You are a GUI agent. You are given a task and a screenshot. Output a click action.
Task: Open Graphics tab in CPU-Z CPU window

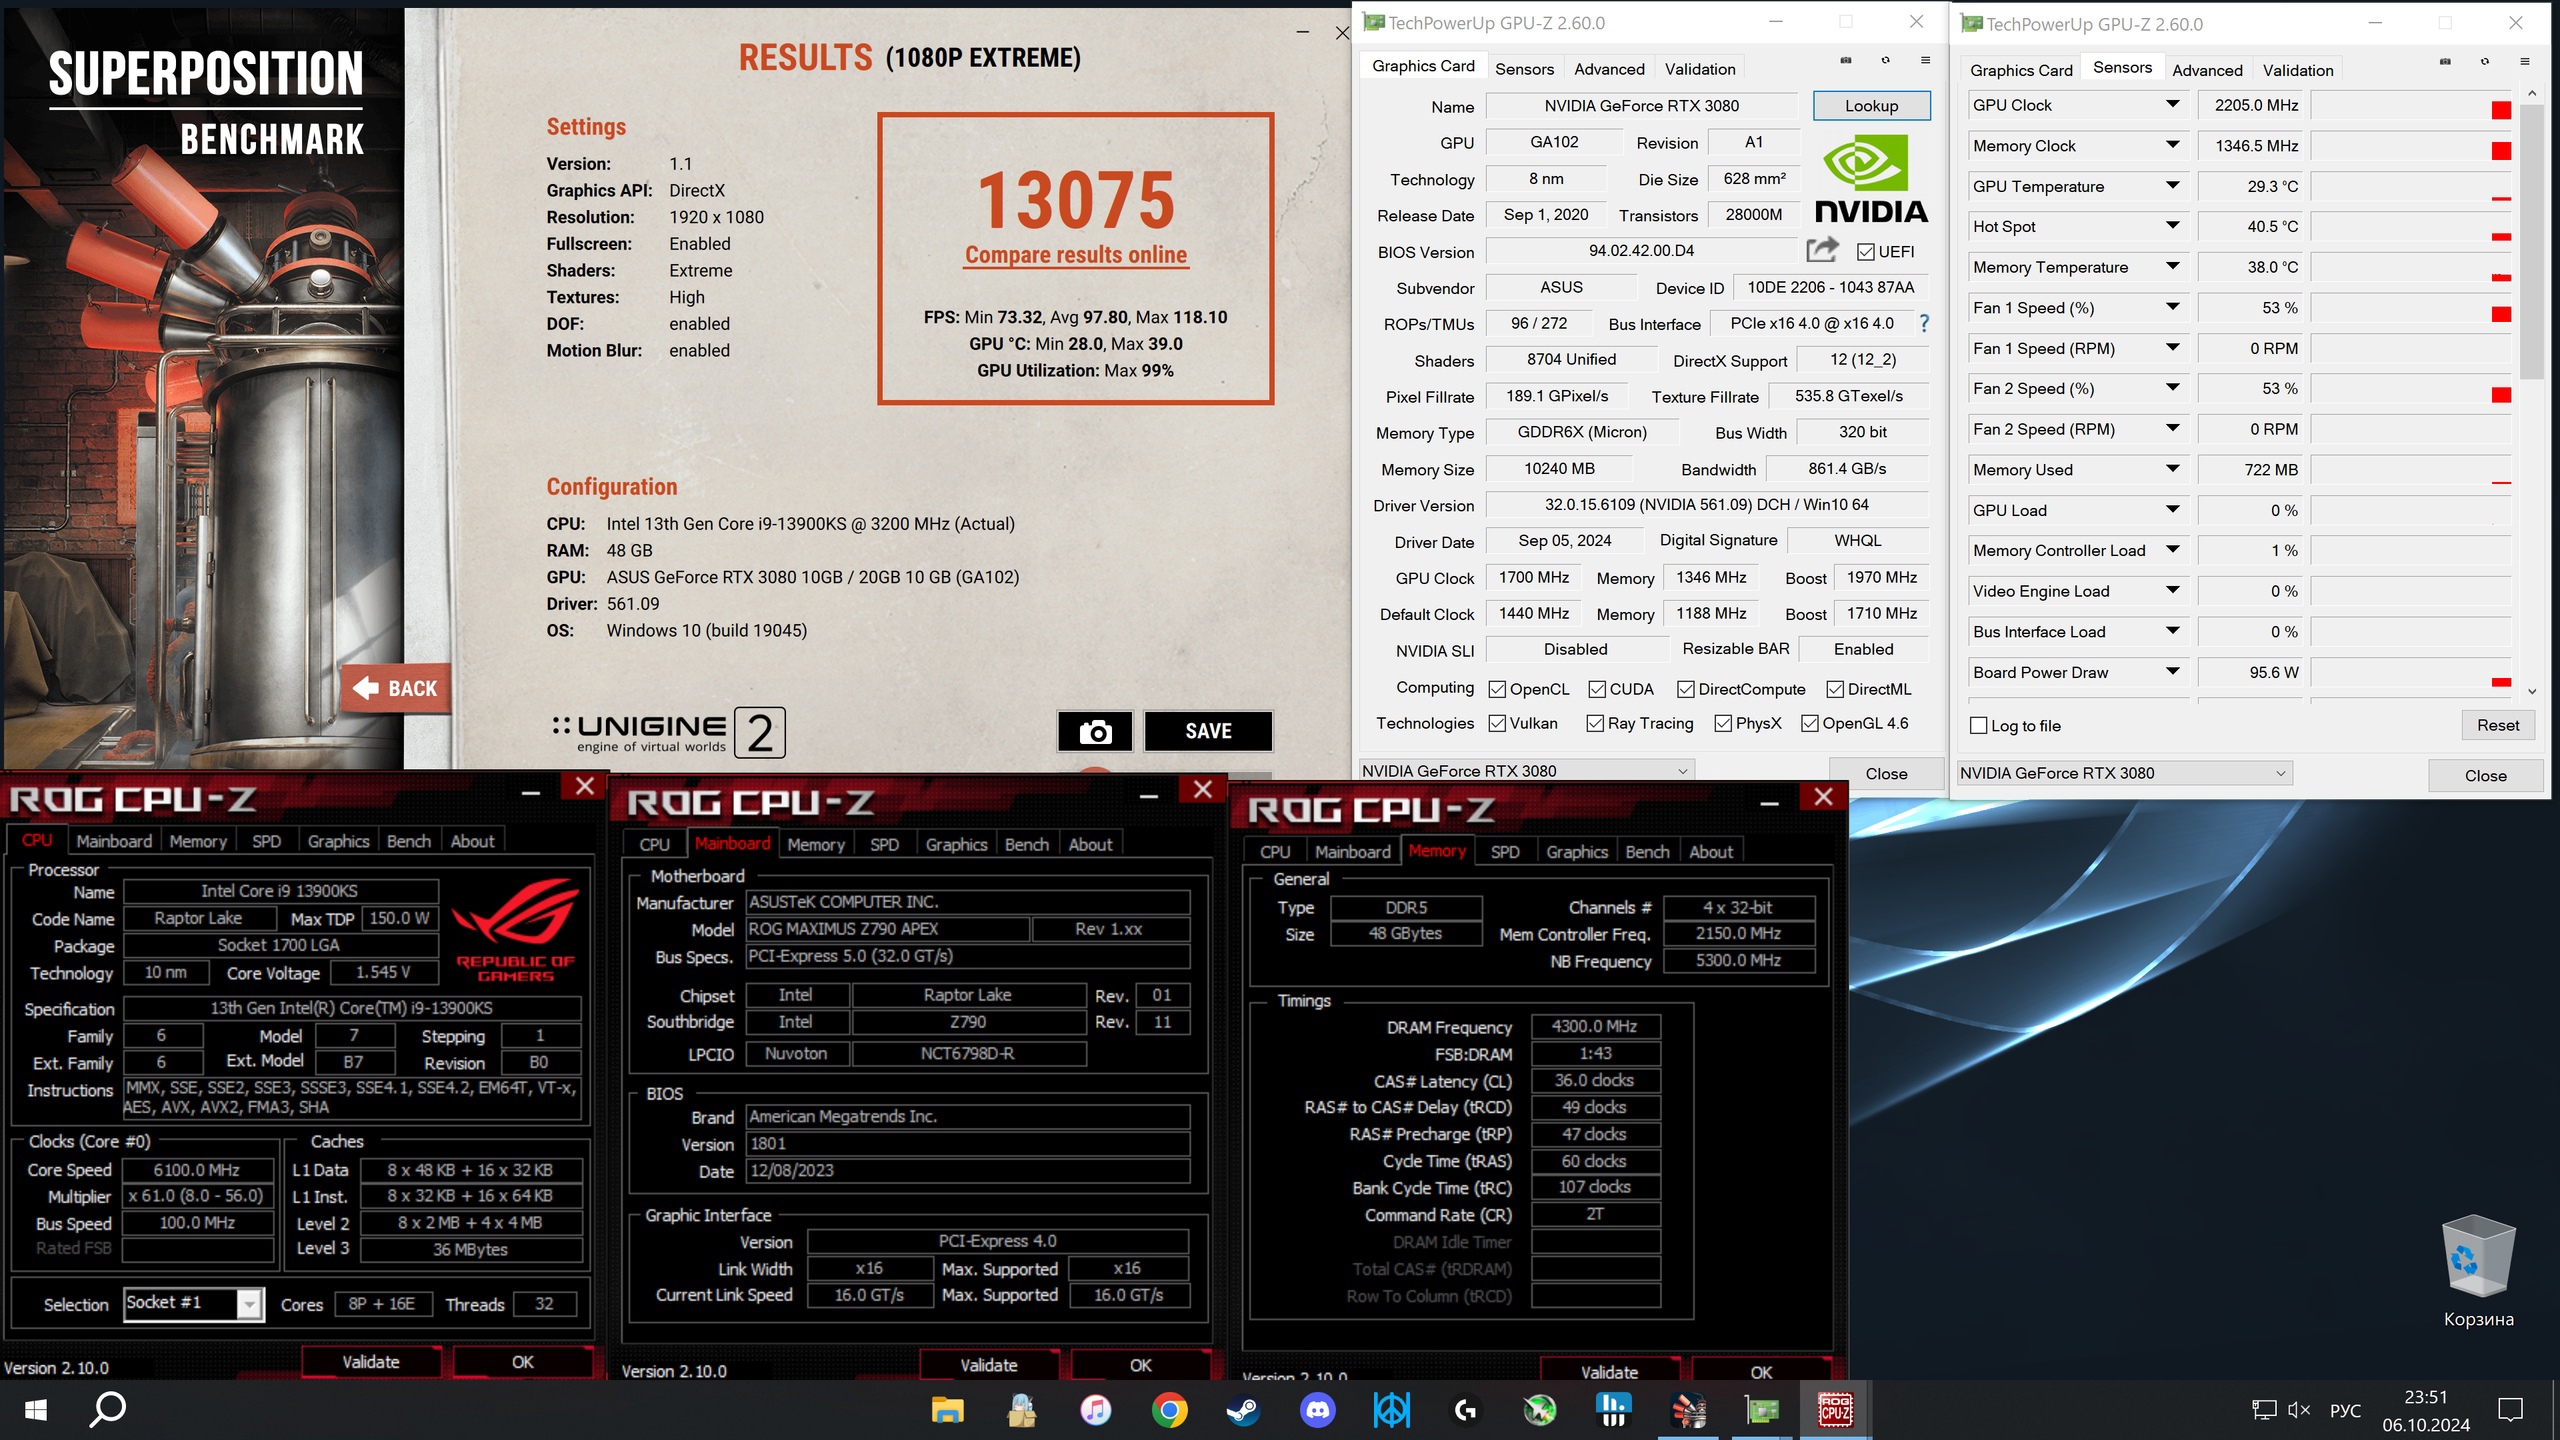(x=338, y=842)
